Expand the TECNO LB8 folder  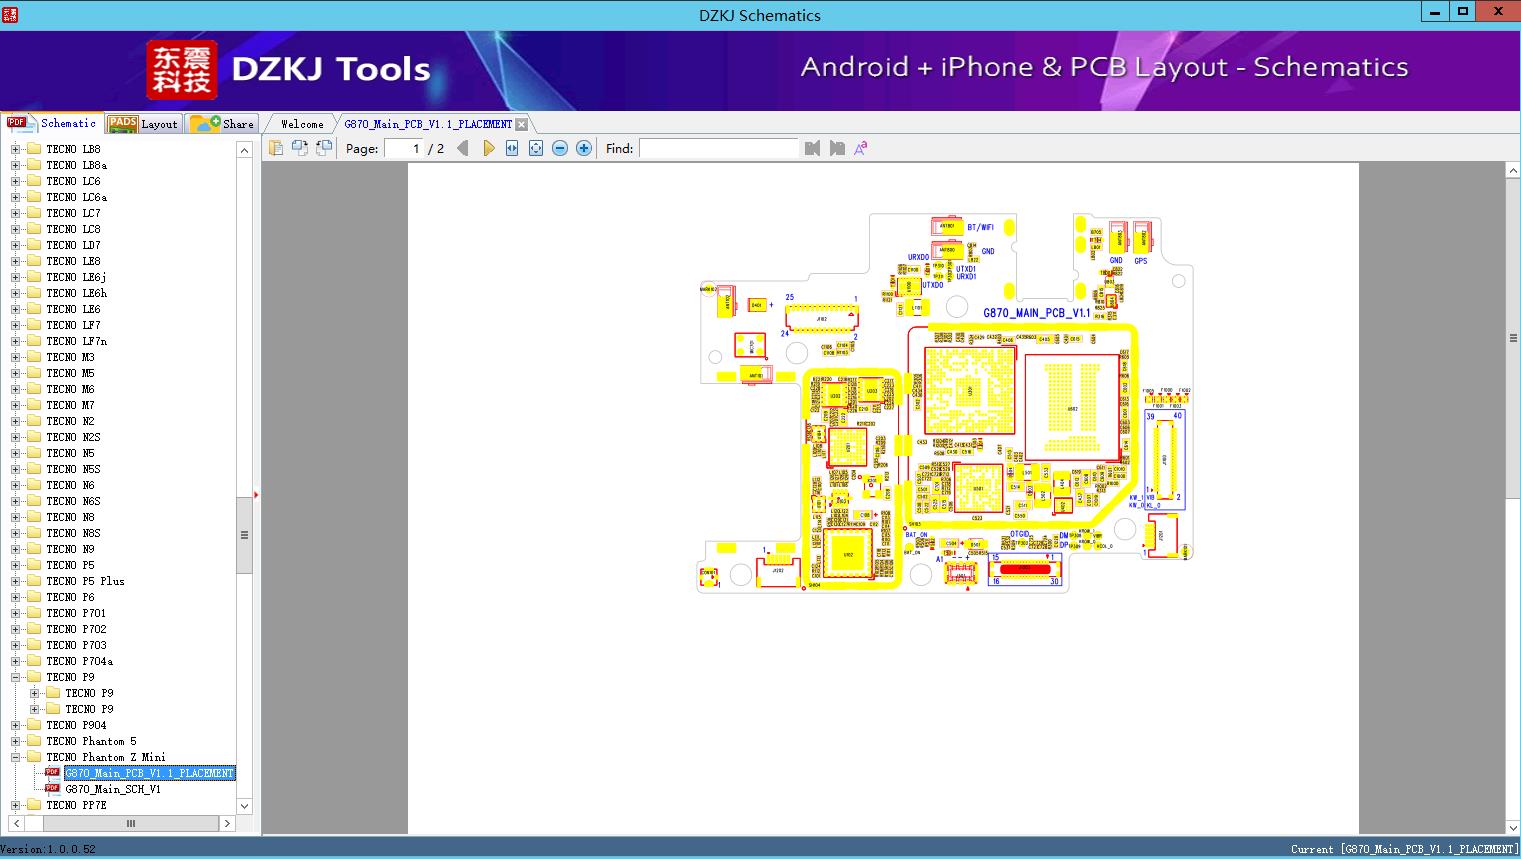pyautogui.click(x=15, y=149)
